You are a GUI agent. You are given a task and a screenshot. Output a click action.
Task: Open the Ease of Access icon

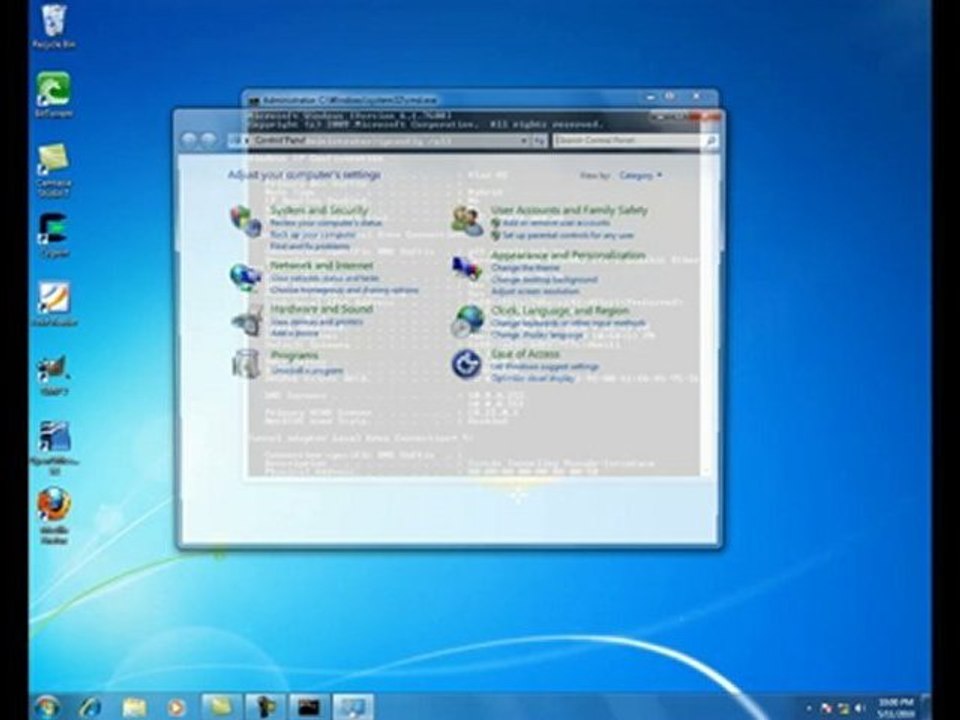pos(467,364)
